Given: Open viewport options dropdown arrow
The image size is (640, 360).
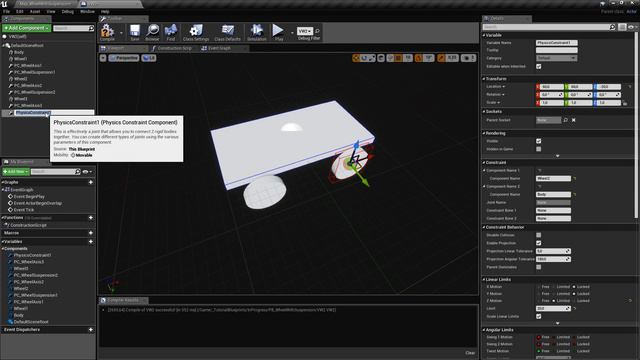Looking at the screenshot, I should pos(103,58).
